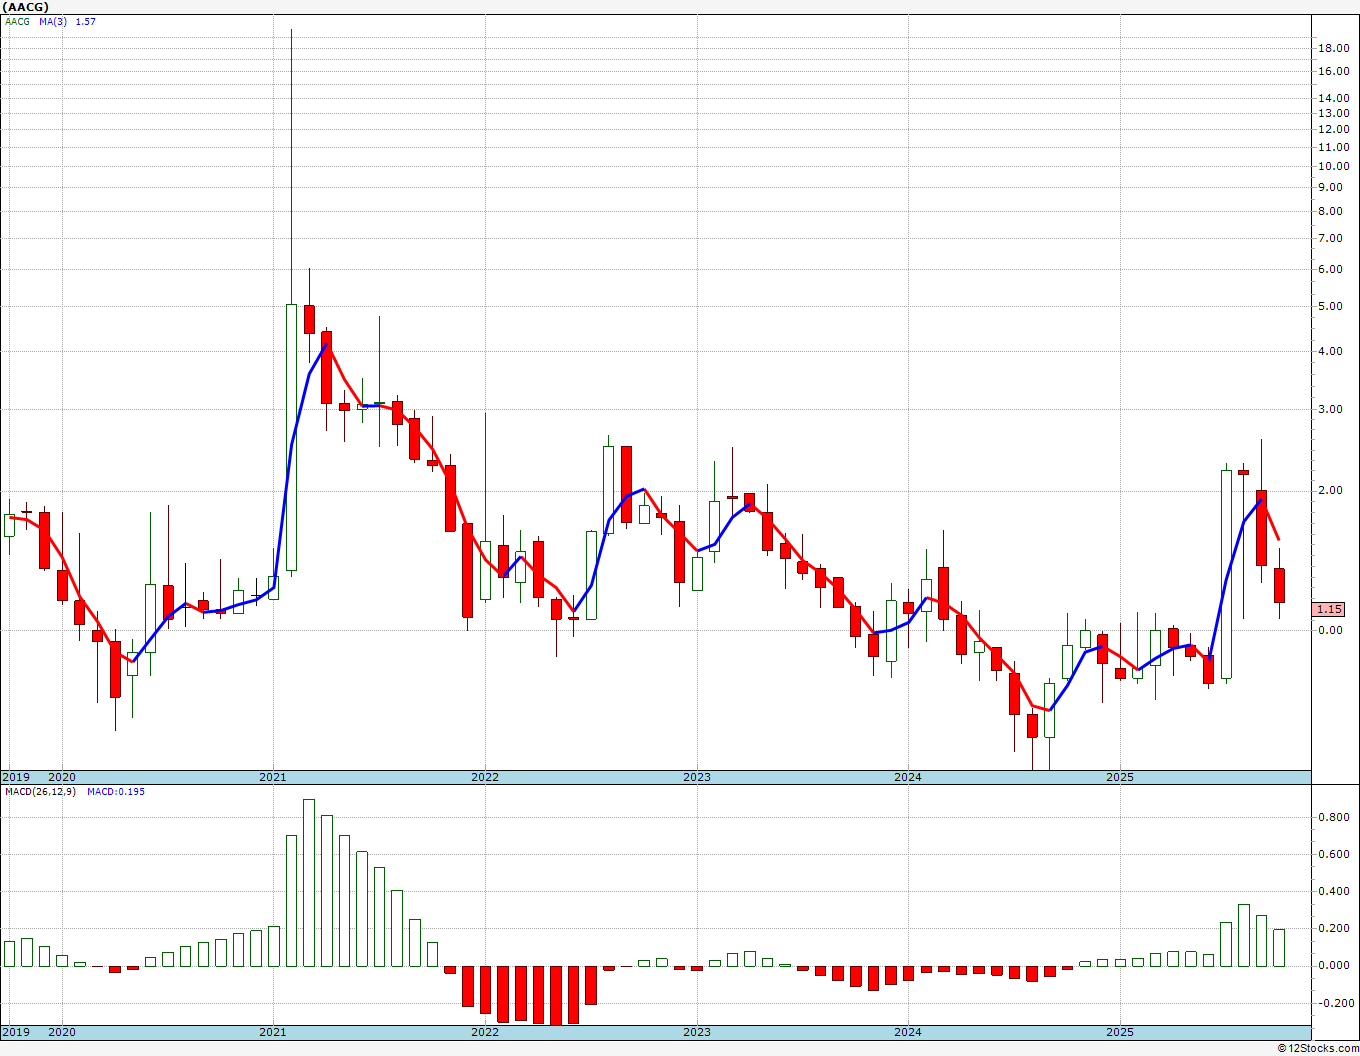This screenshot has width=1360, height=1056.
Task: Select 2021 on the MACD panel time axis
Action: click(x=273, y=1032)
